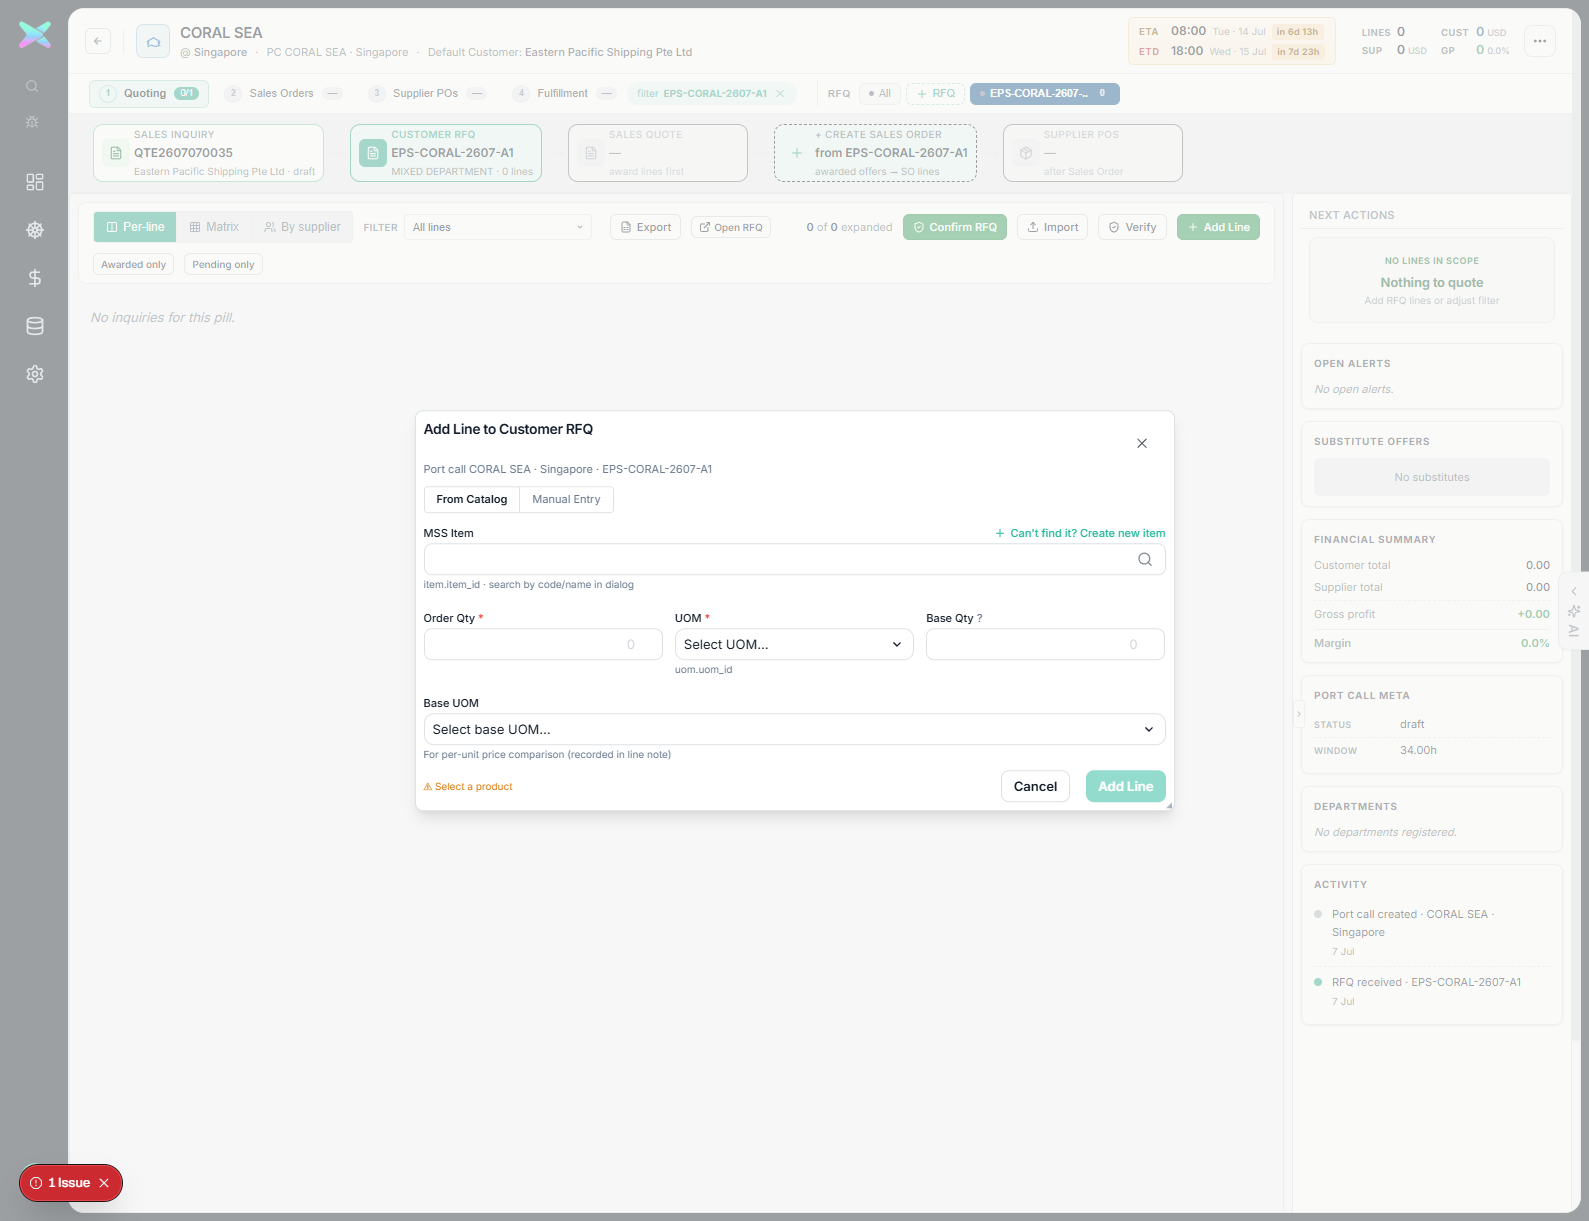Open the dollar sign finance icon
1589x1221 pixels.
pyautogui.click(x=35, y=278)
